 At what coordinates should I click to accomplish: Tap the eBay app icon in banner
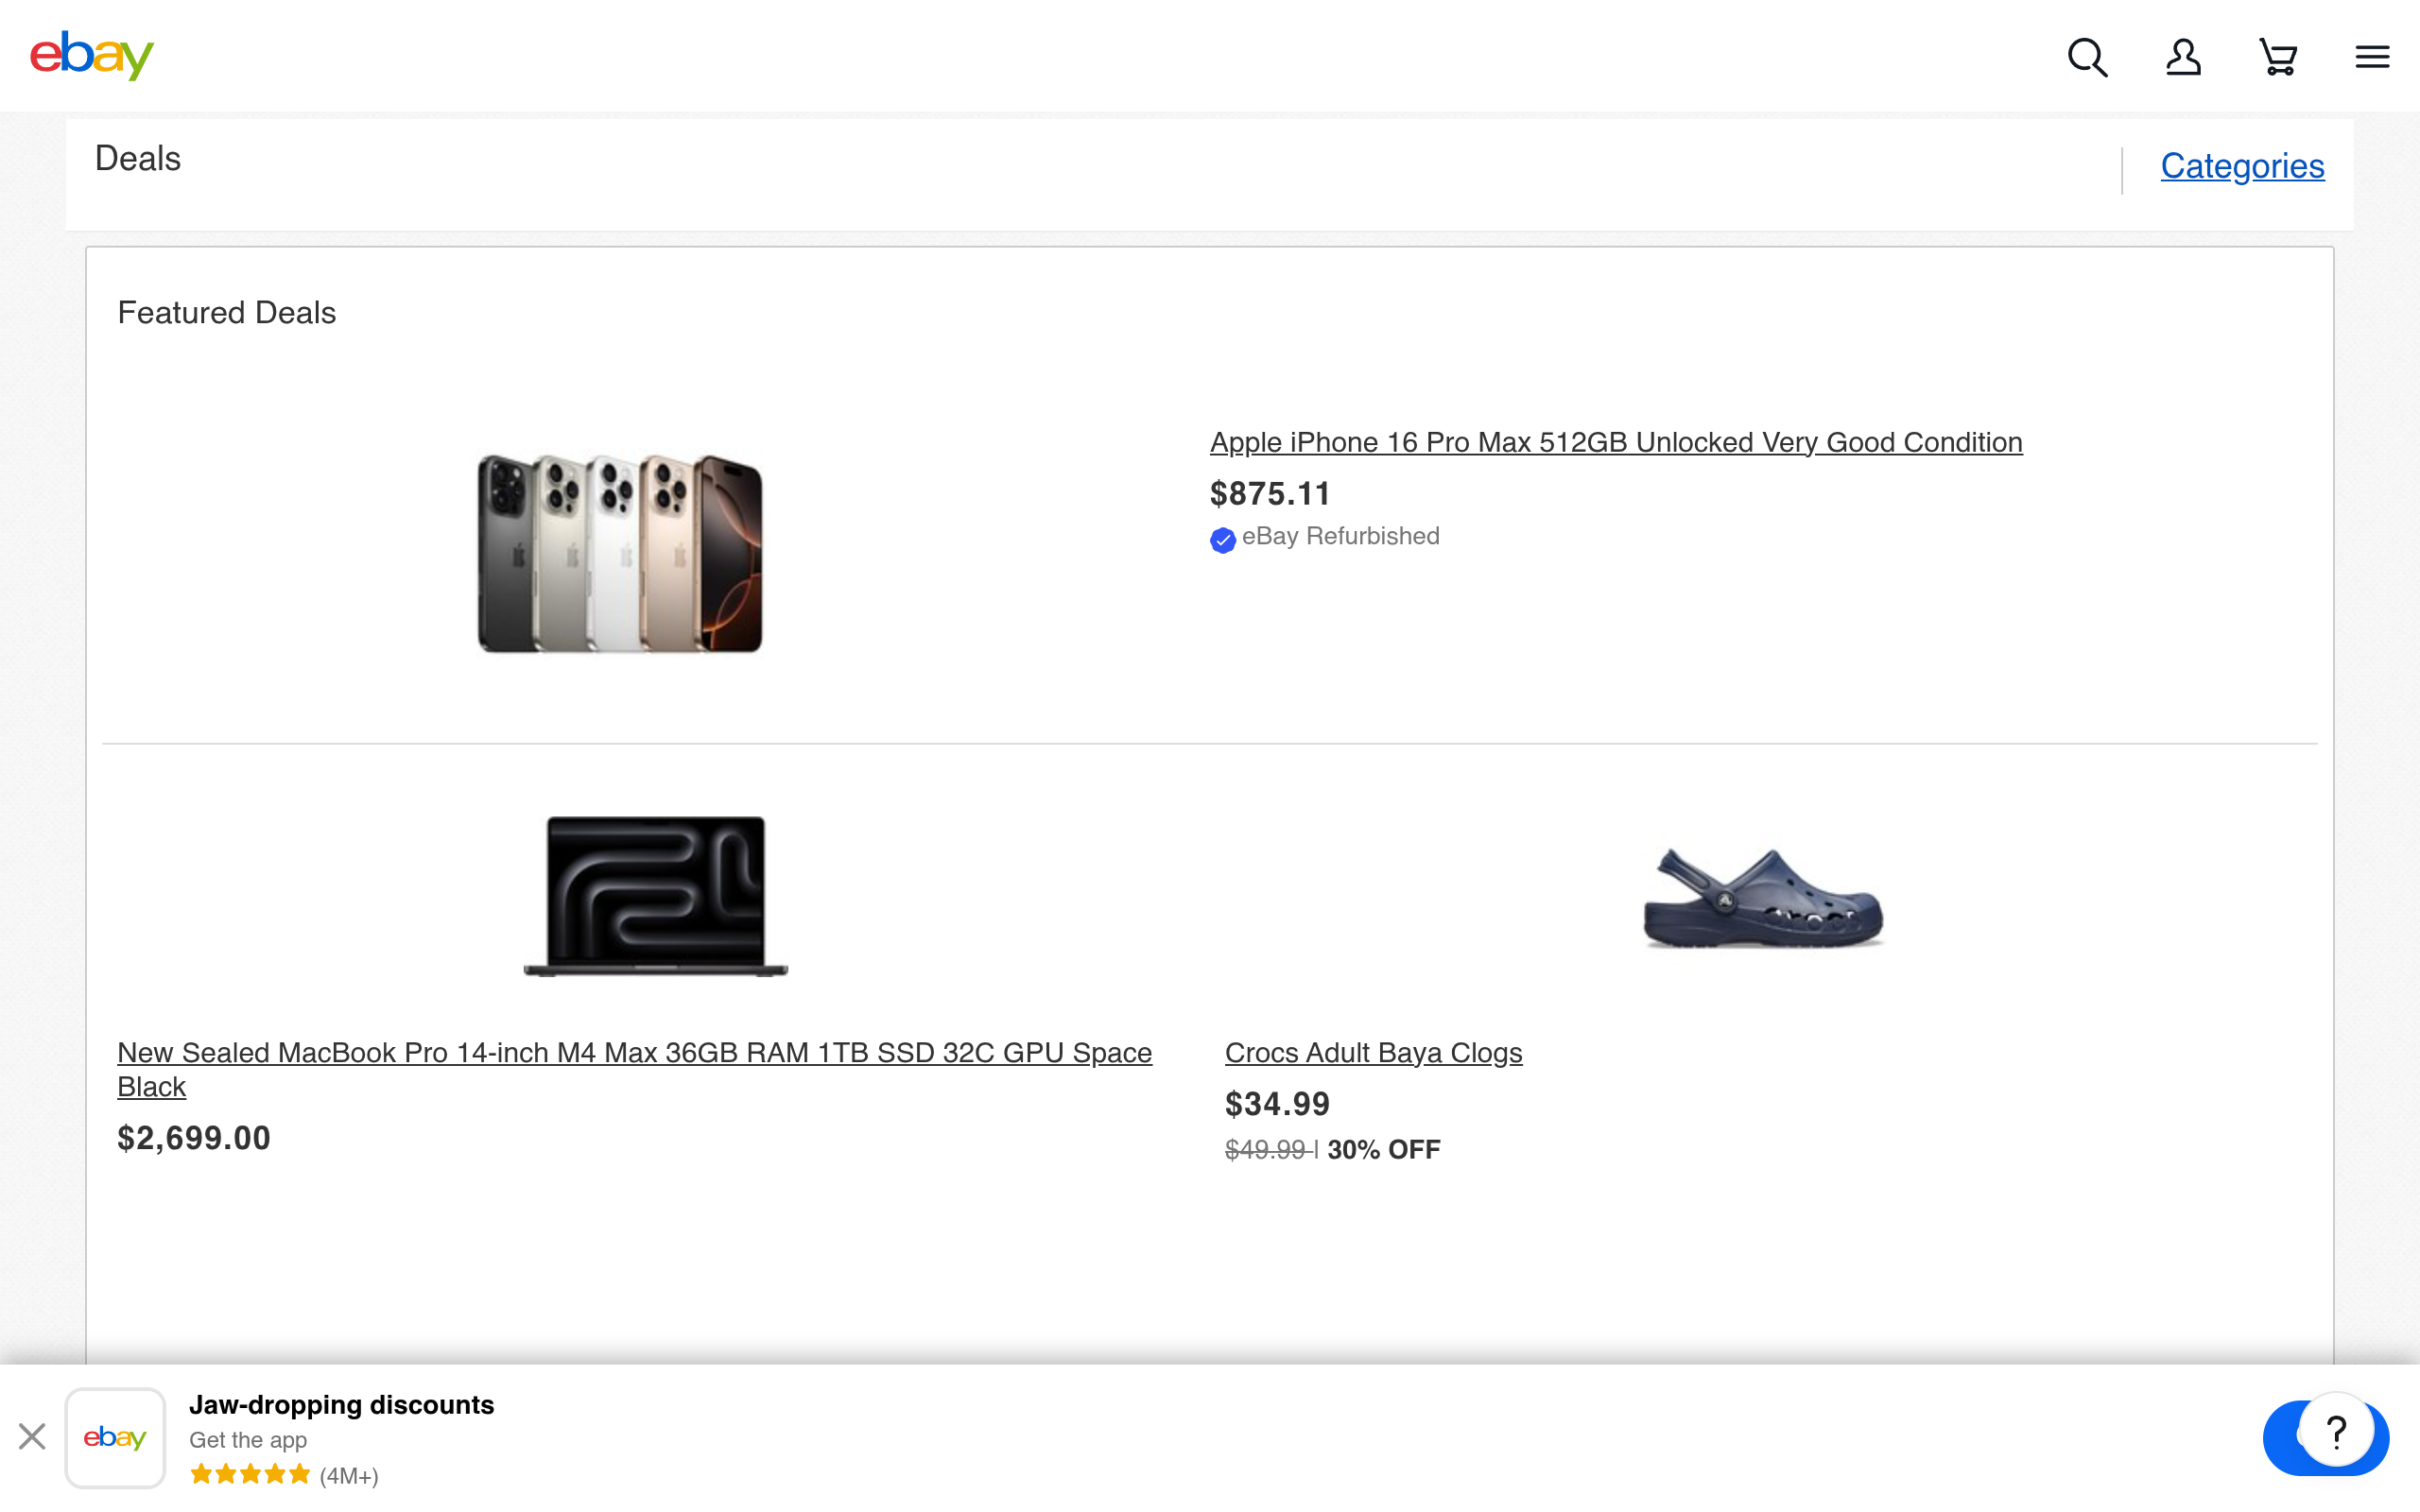pos(115,1438)
